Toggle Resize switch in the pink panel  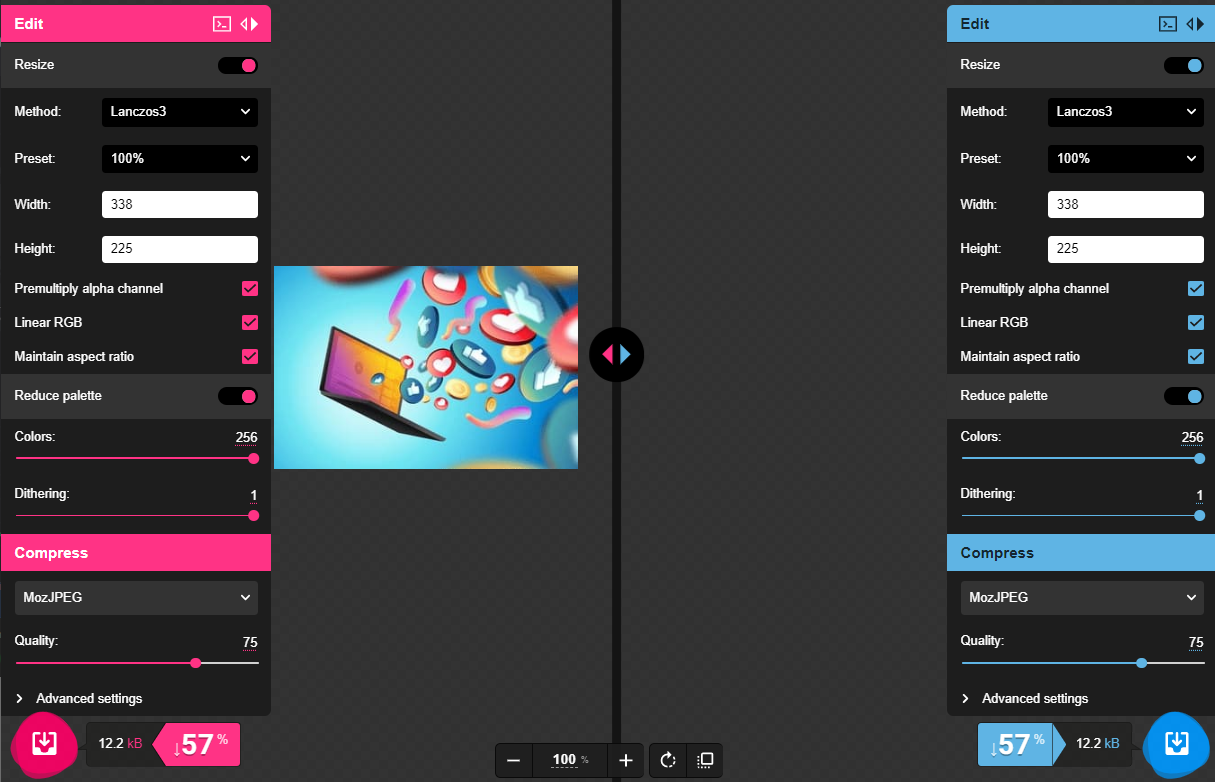[x=238, y=65]
